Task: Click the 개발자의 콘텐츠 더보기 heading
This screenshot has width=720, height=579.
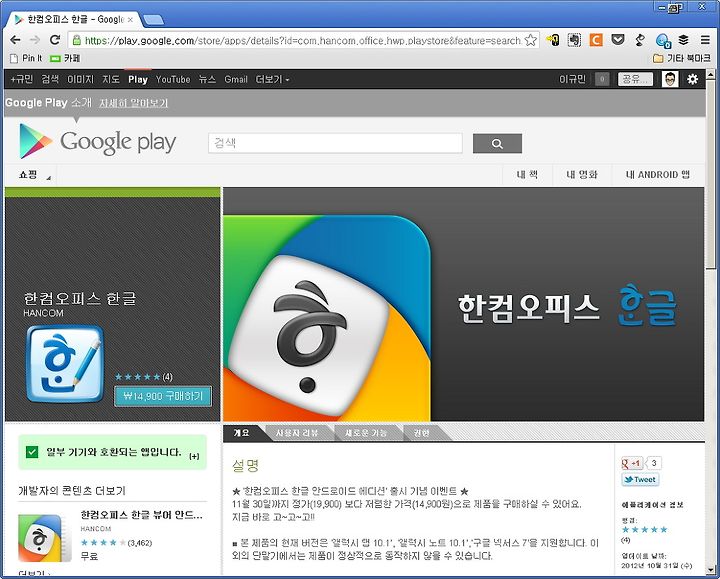Action: (x=72, y=490)
